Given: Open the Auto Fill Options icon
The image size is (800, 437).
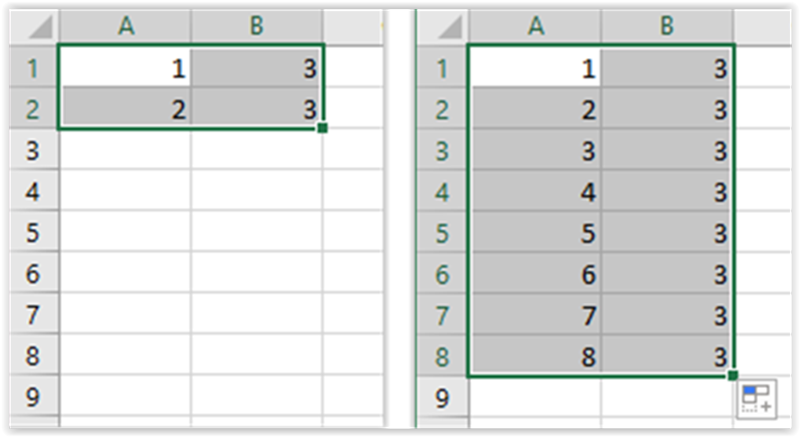Looking at the screenshot, I should 756,399.
